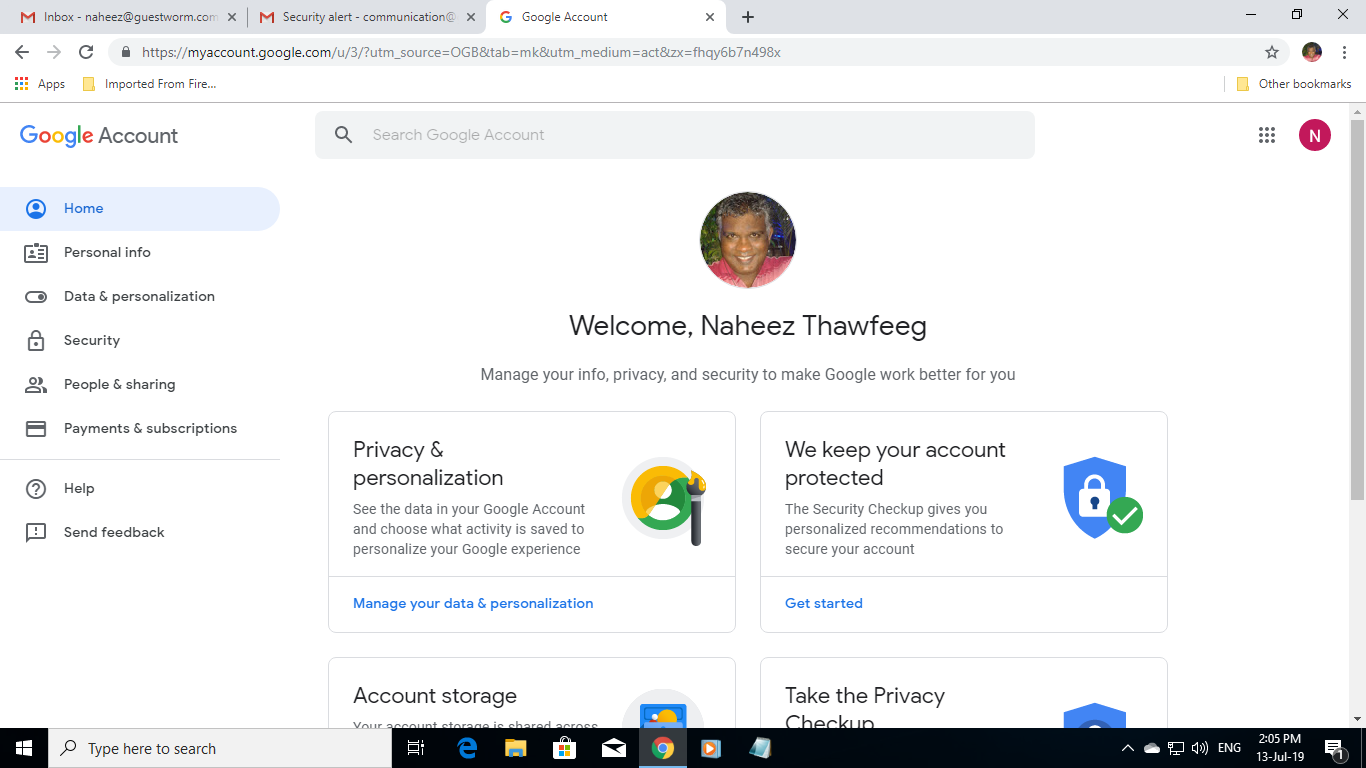Open File Explorer from taskbar
Screen dimensions: 1366x768
click(x=515, y=748)
